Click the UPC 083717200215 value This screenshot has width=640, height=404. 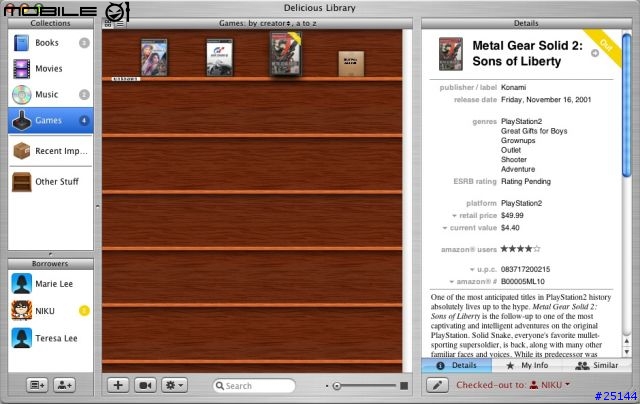click(x=525, y=269)
